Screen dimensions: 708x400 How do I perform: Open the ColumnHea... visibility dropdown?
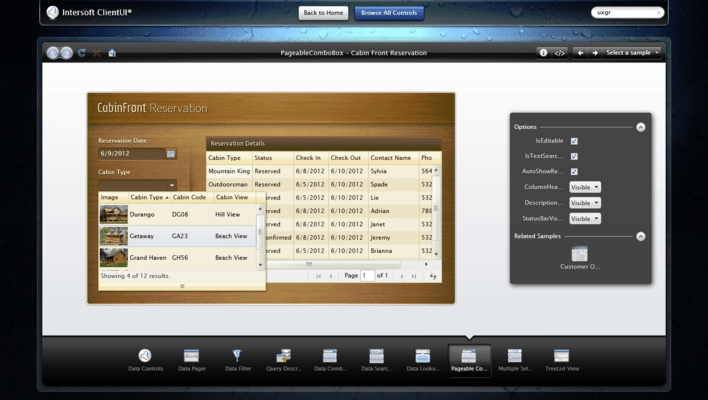point(585,187)
